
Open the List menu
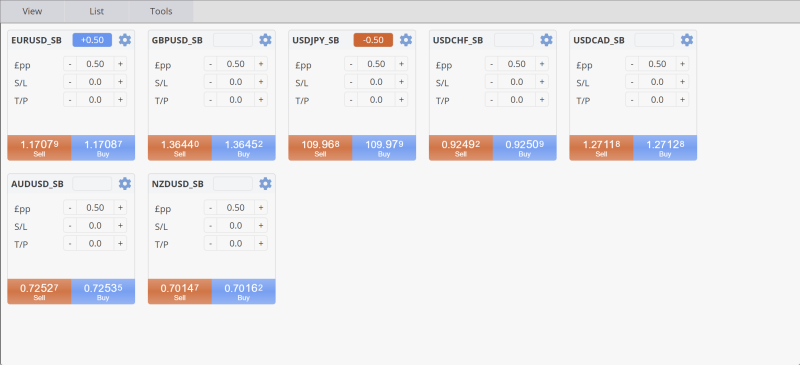pyautogui.click(x=96, y=11)
